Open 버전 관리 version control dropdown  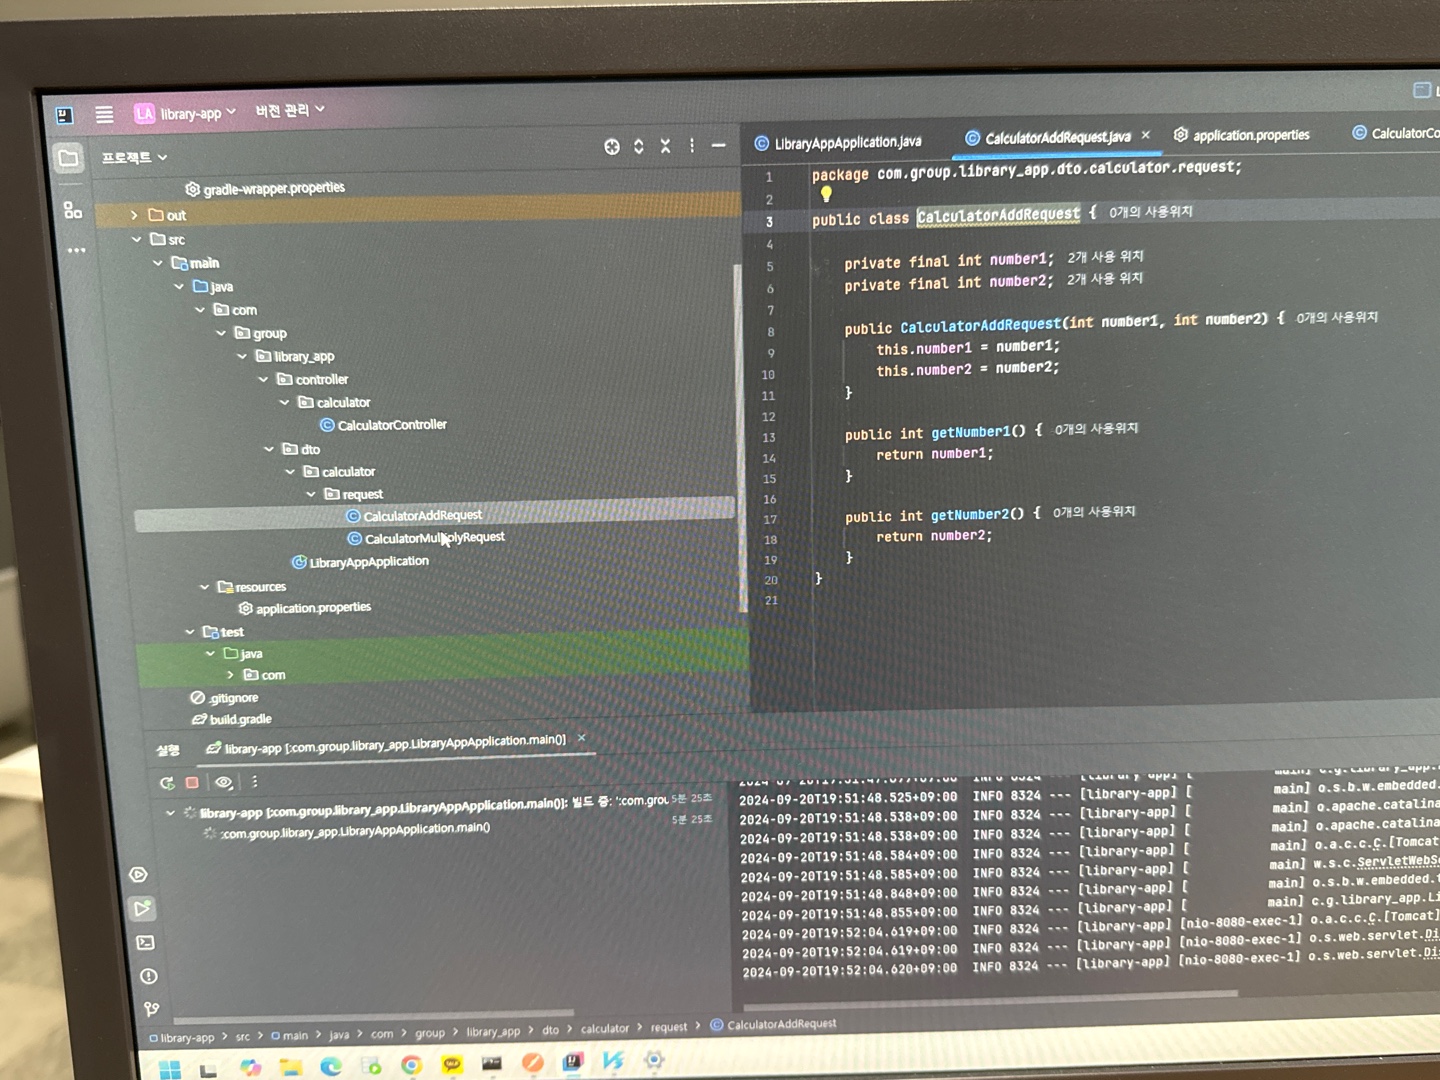pyautogui.click(x=290, y=110)
